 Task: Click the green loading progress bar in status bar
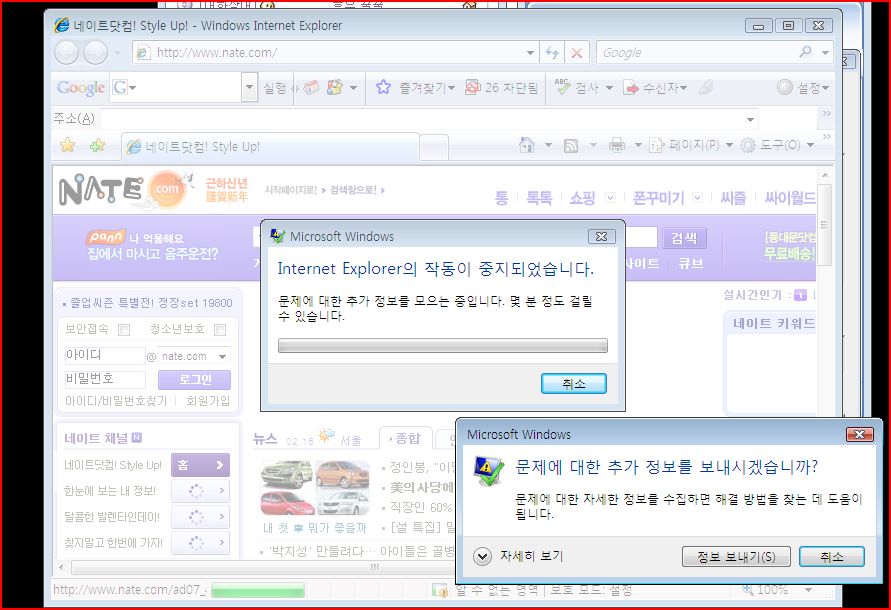pyautogui.click(x=257, y=591)
